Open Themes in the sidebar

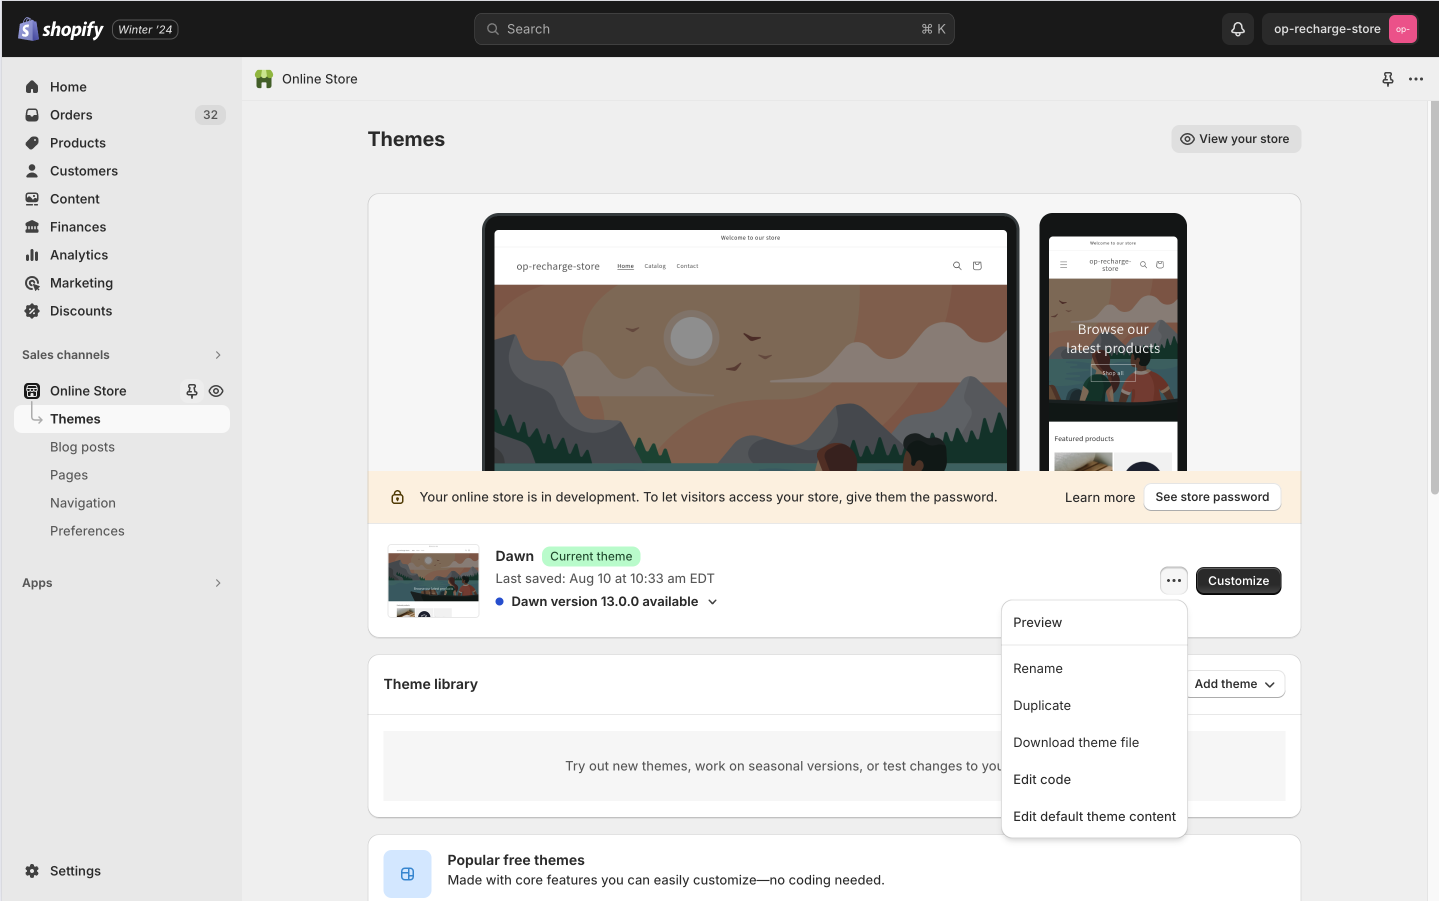[x=122, y=419]
